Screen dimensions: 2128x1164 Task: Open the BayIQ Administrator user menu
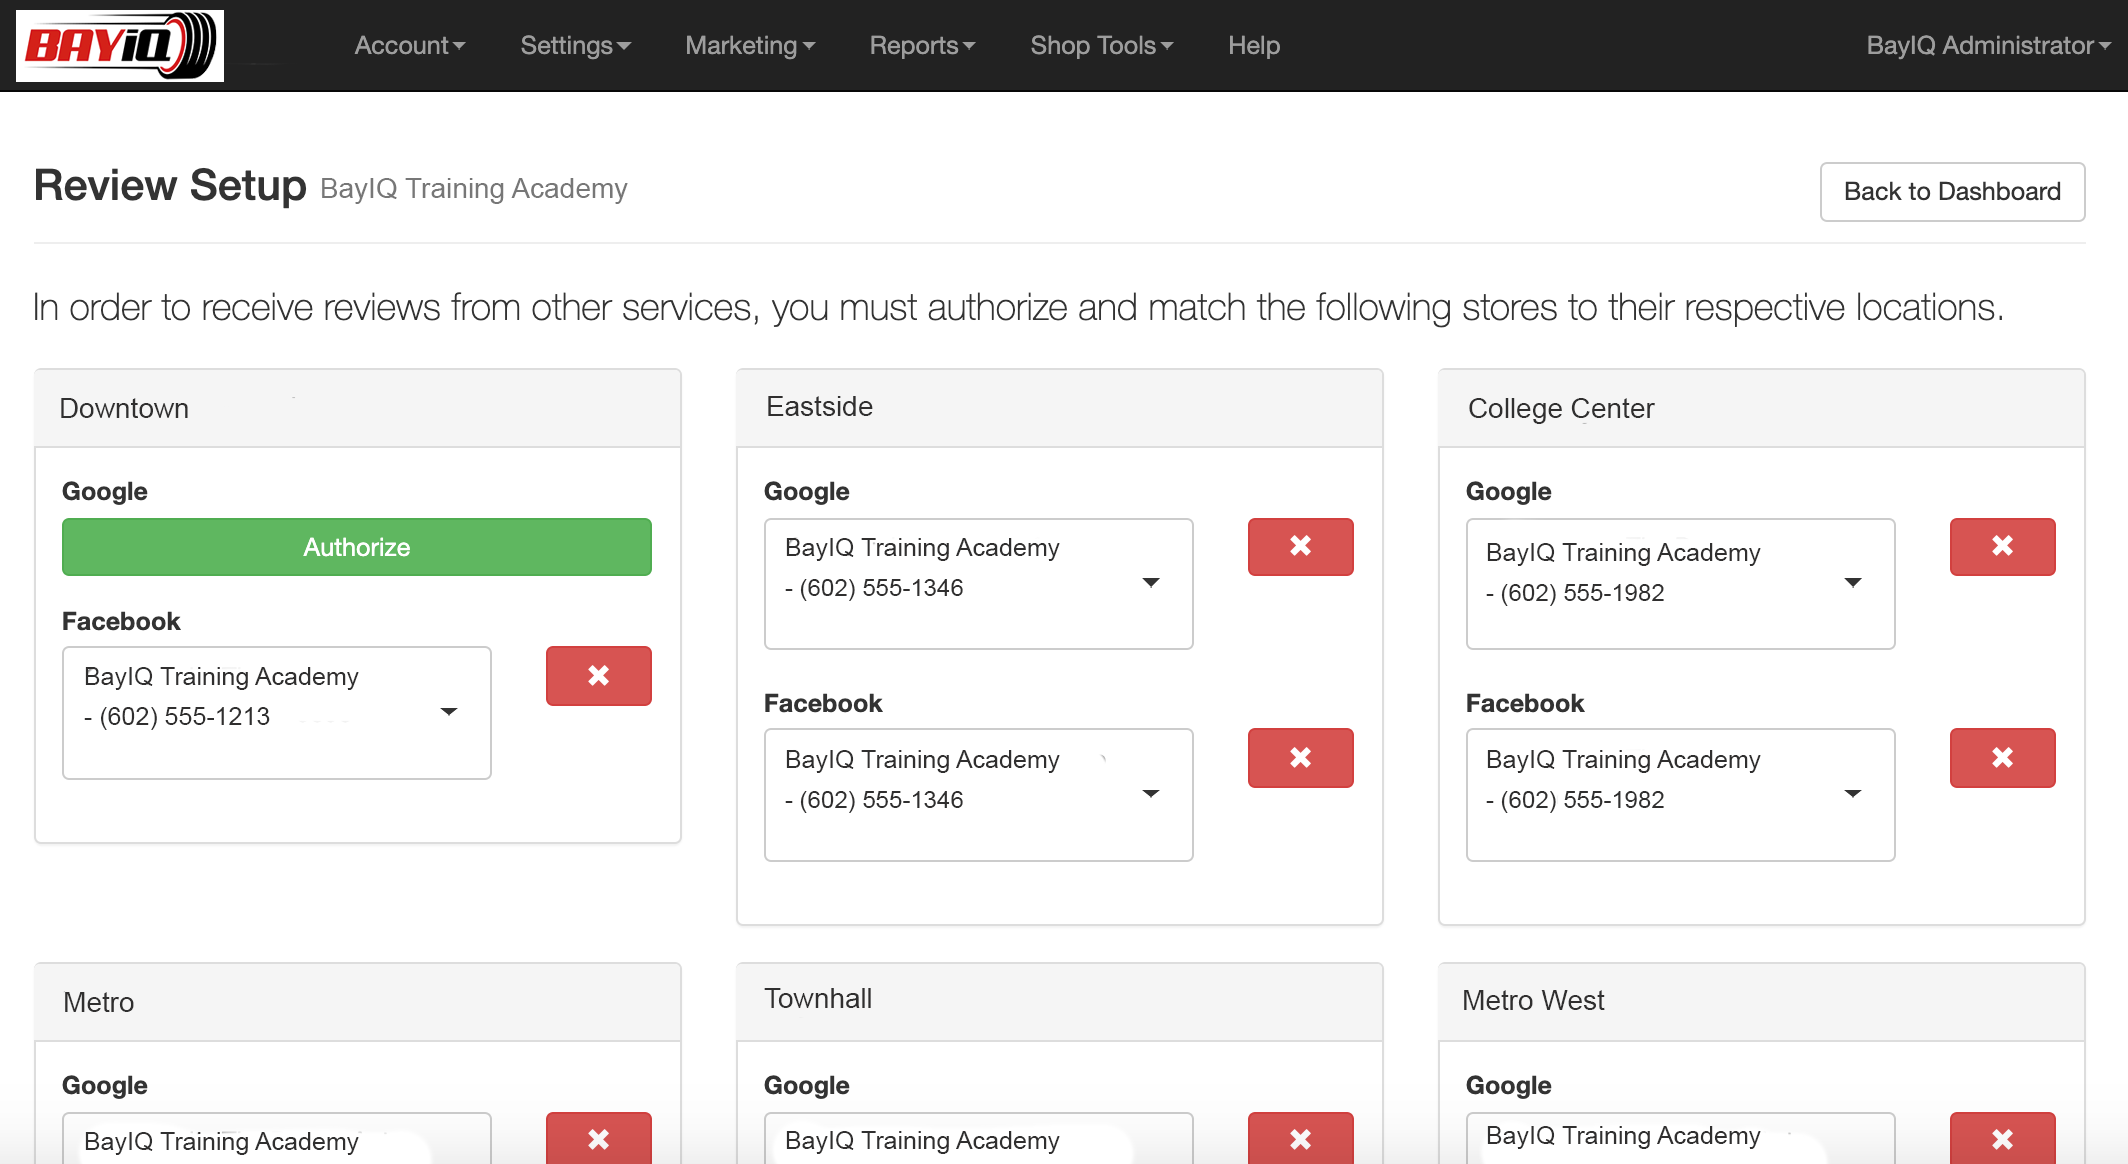[1988, 45]
